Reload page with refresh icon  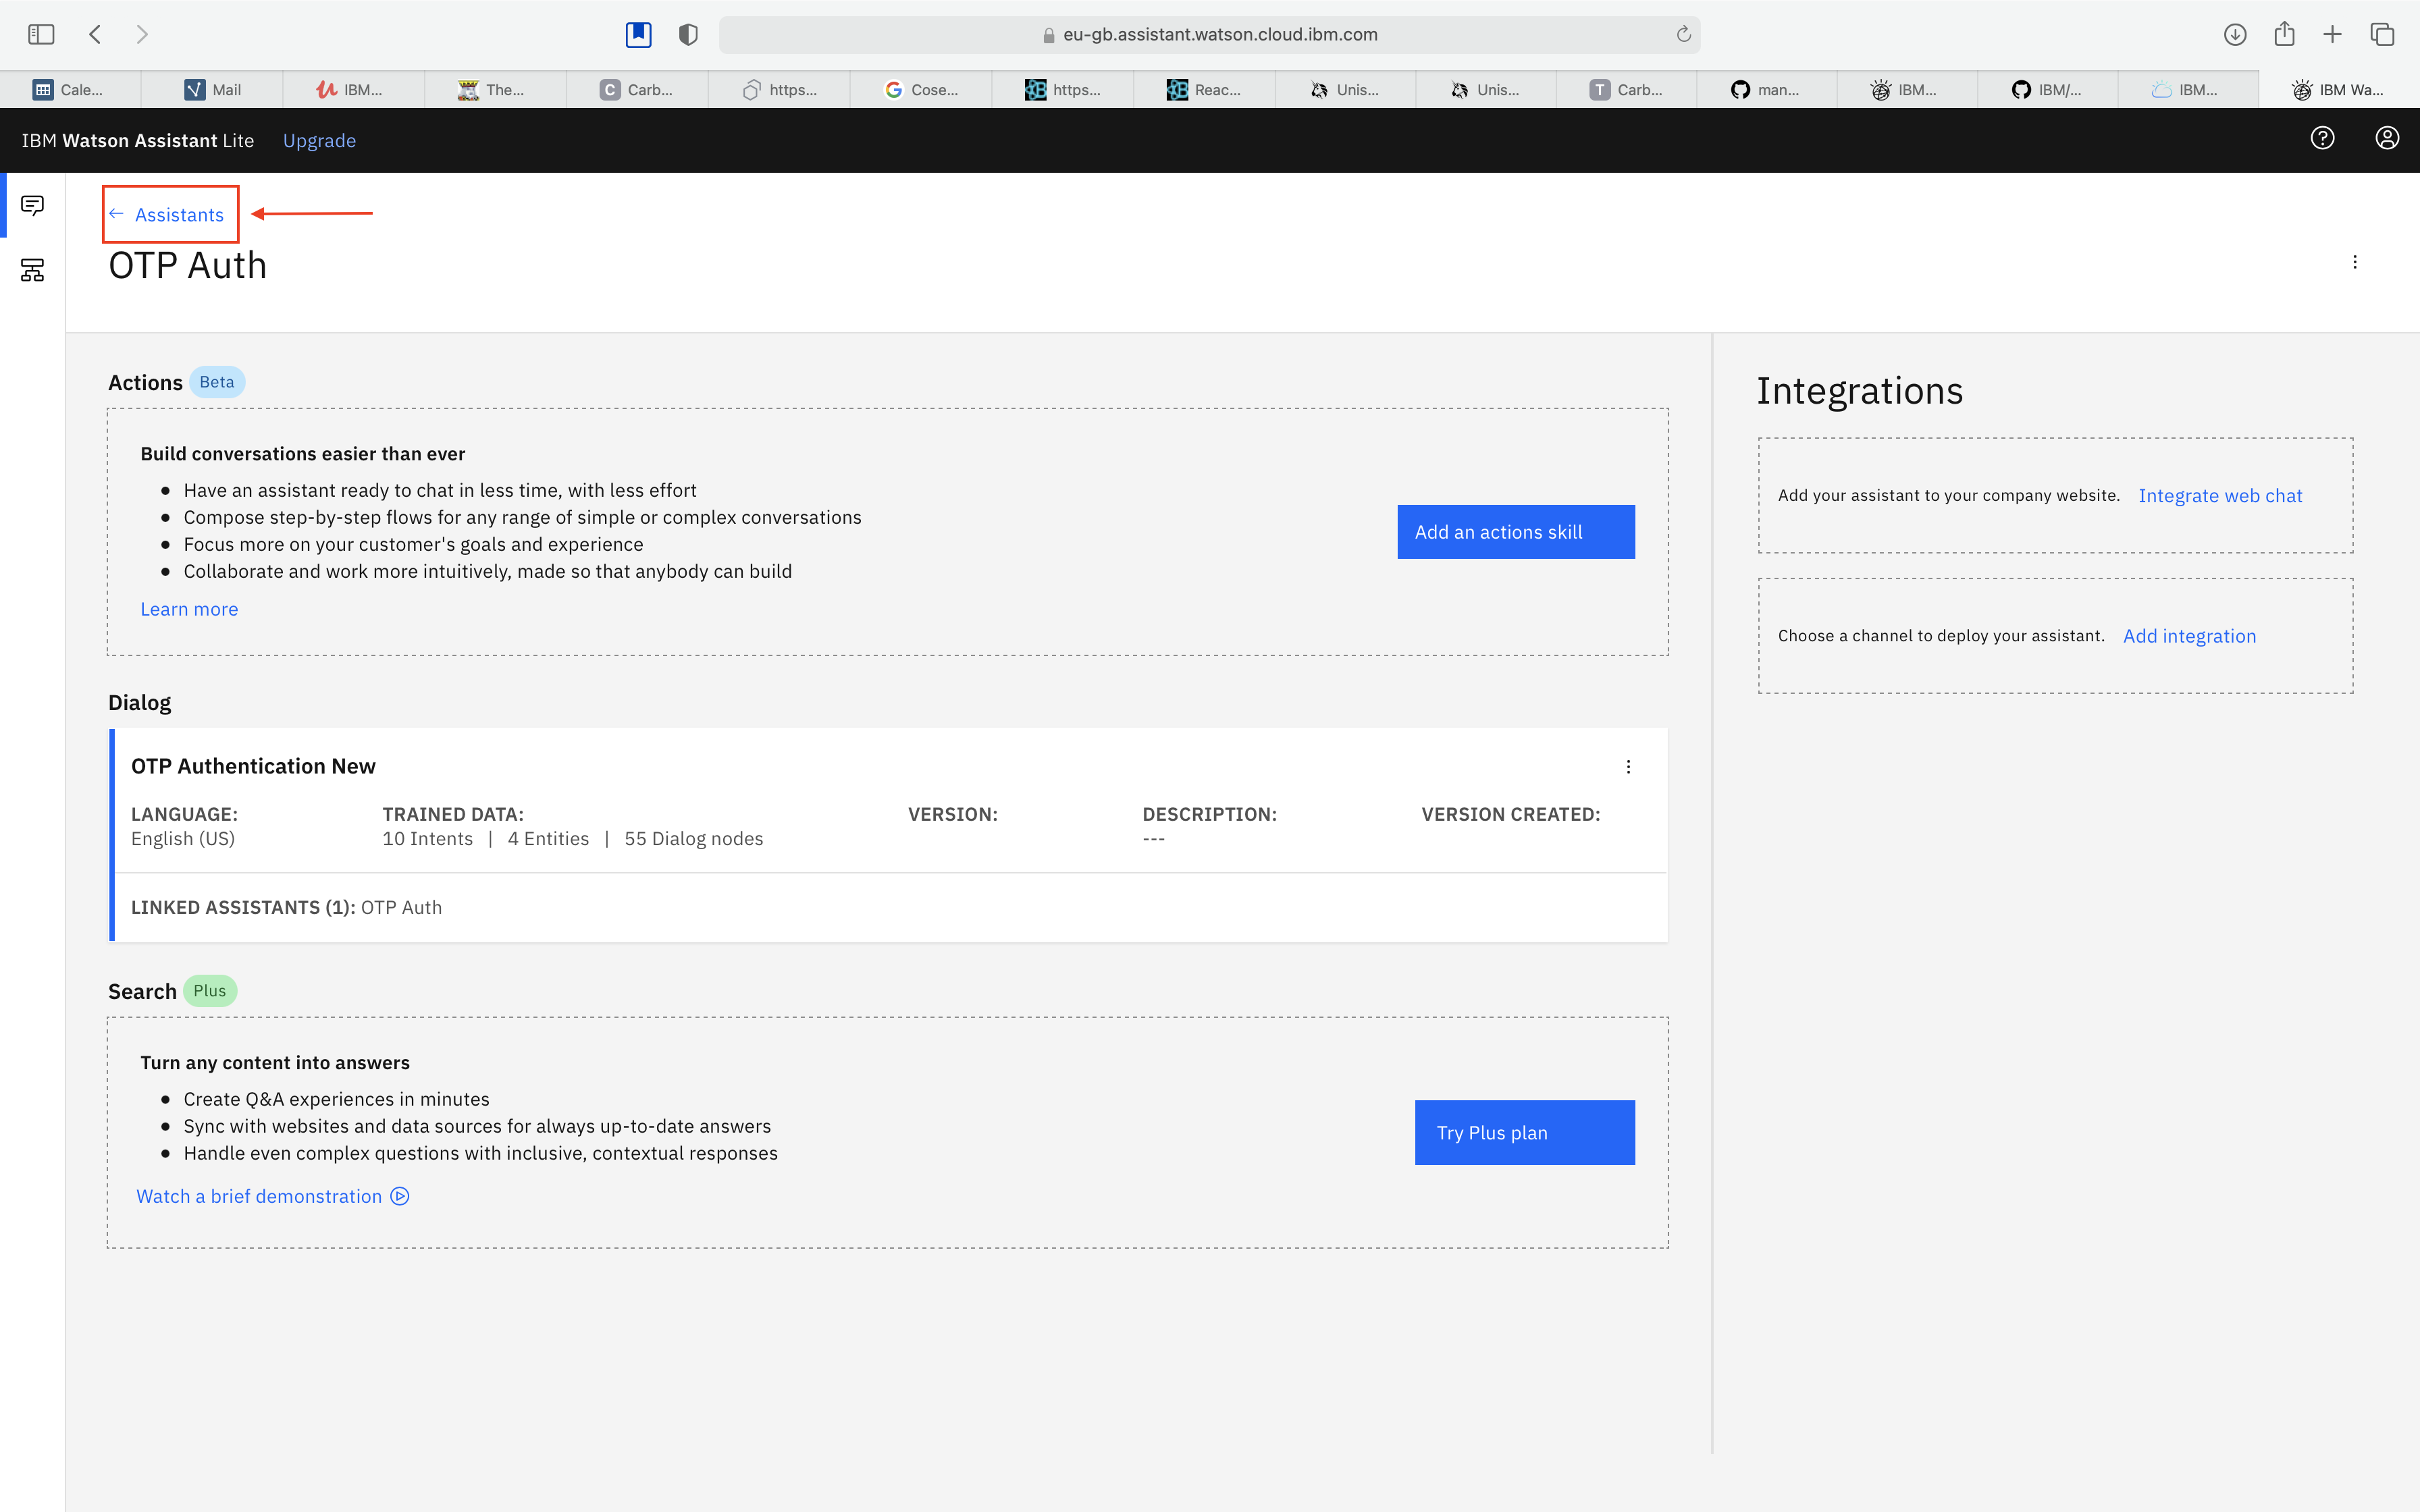1684,34
